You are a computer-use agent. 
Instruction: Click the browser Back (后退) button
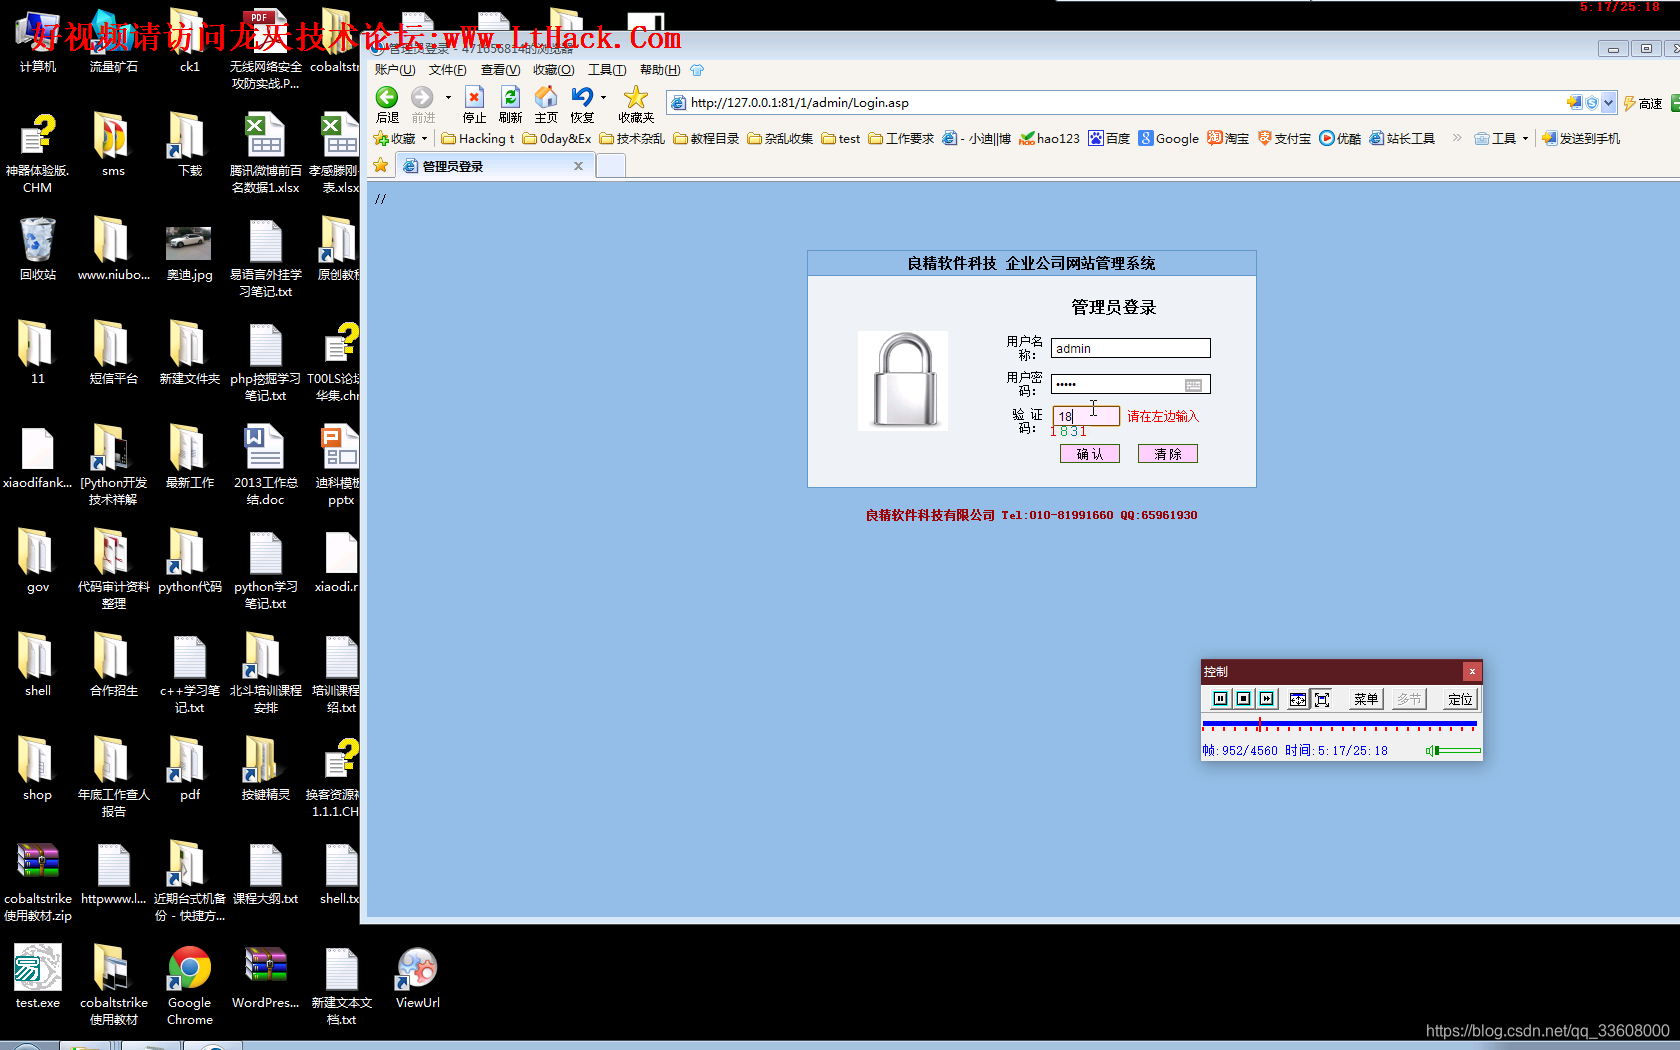[x=387, y=104]
